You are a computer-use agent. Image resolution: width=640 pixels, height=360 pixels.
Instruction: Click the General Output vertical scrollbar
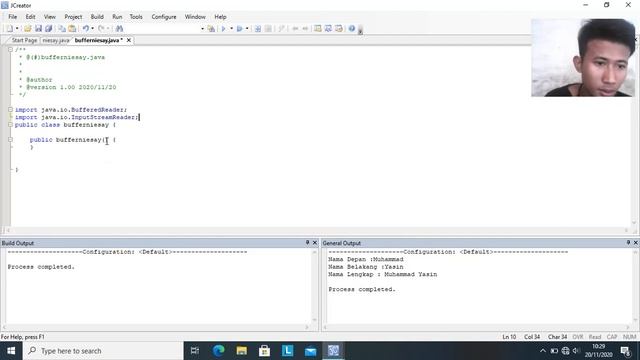636,287
